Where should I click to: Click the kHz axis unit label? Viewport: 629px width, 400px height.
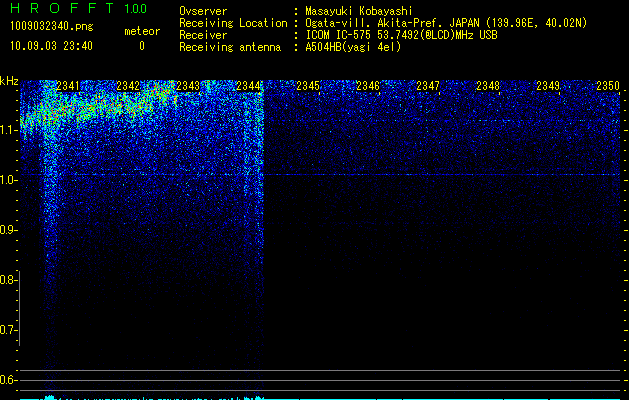pyautogui.click(x=9, y=81)
